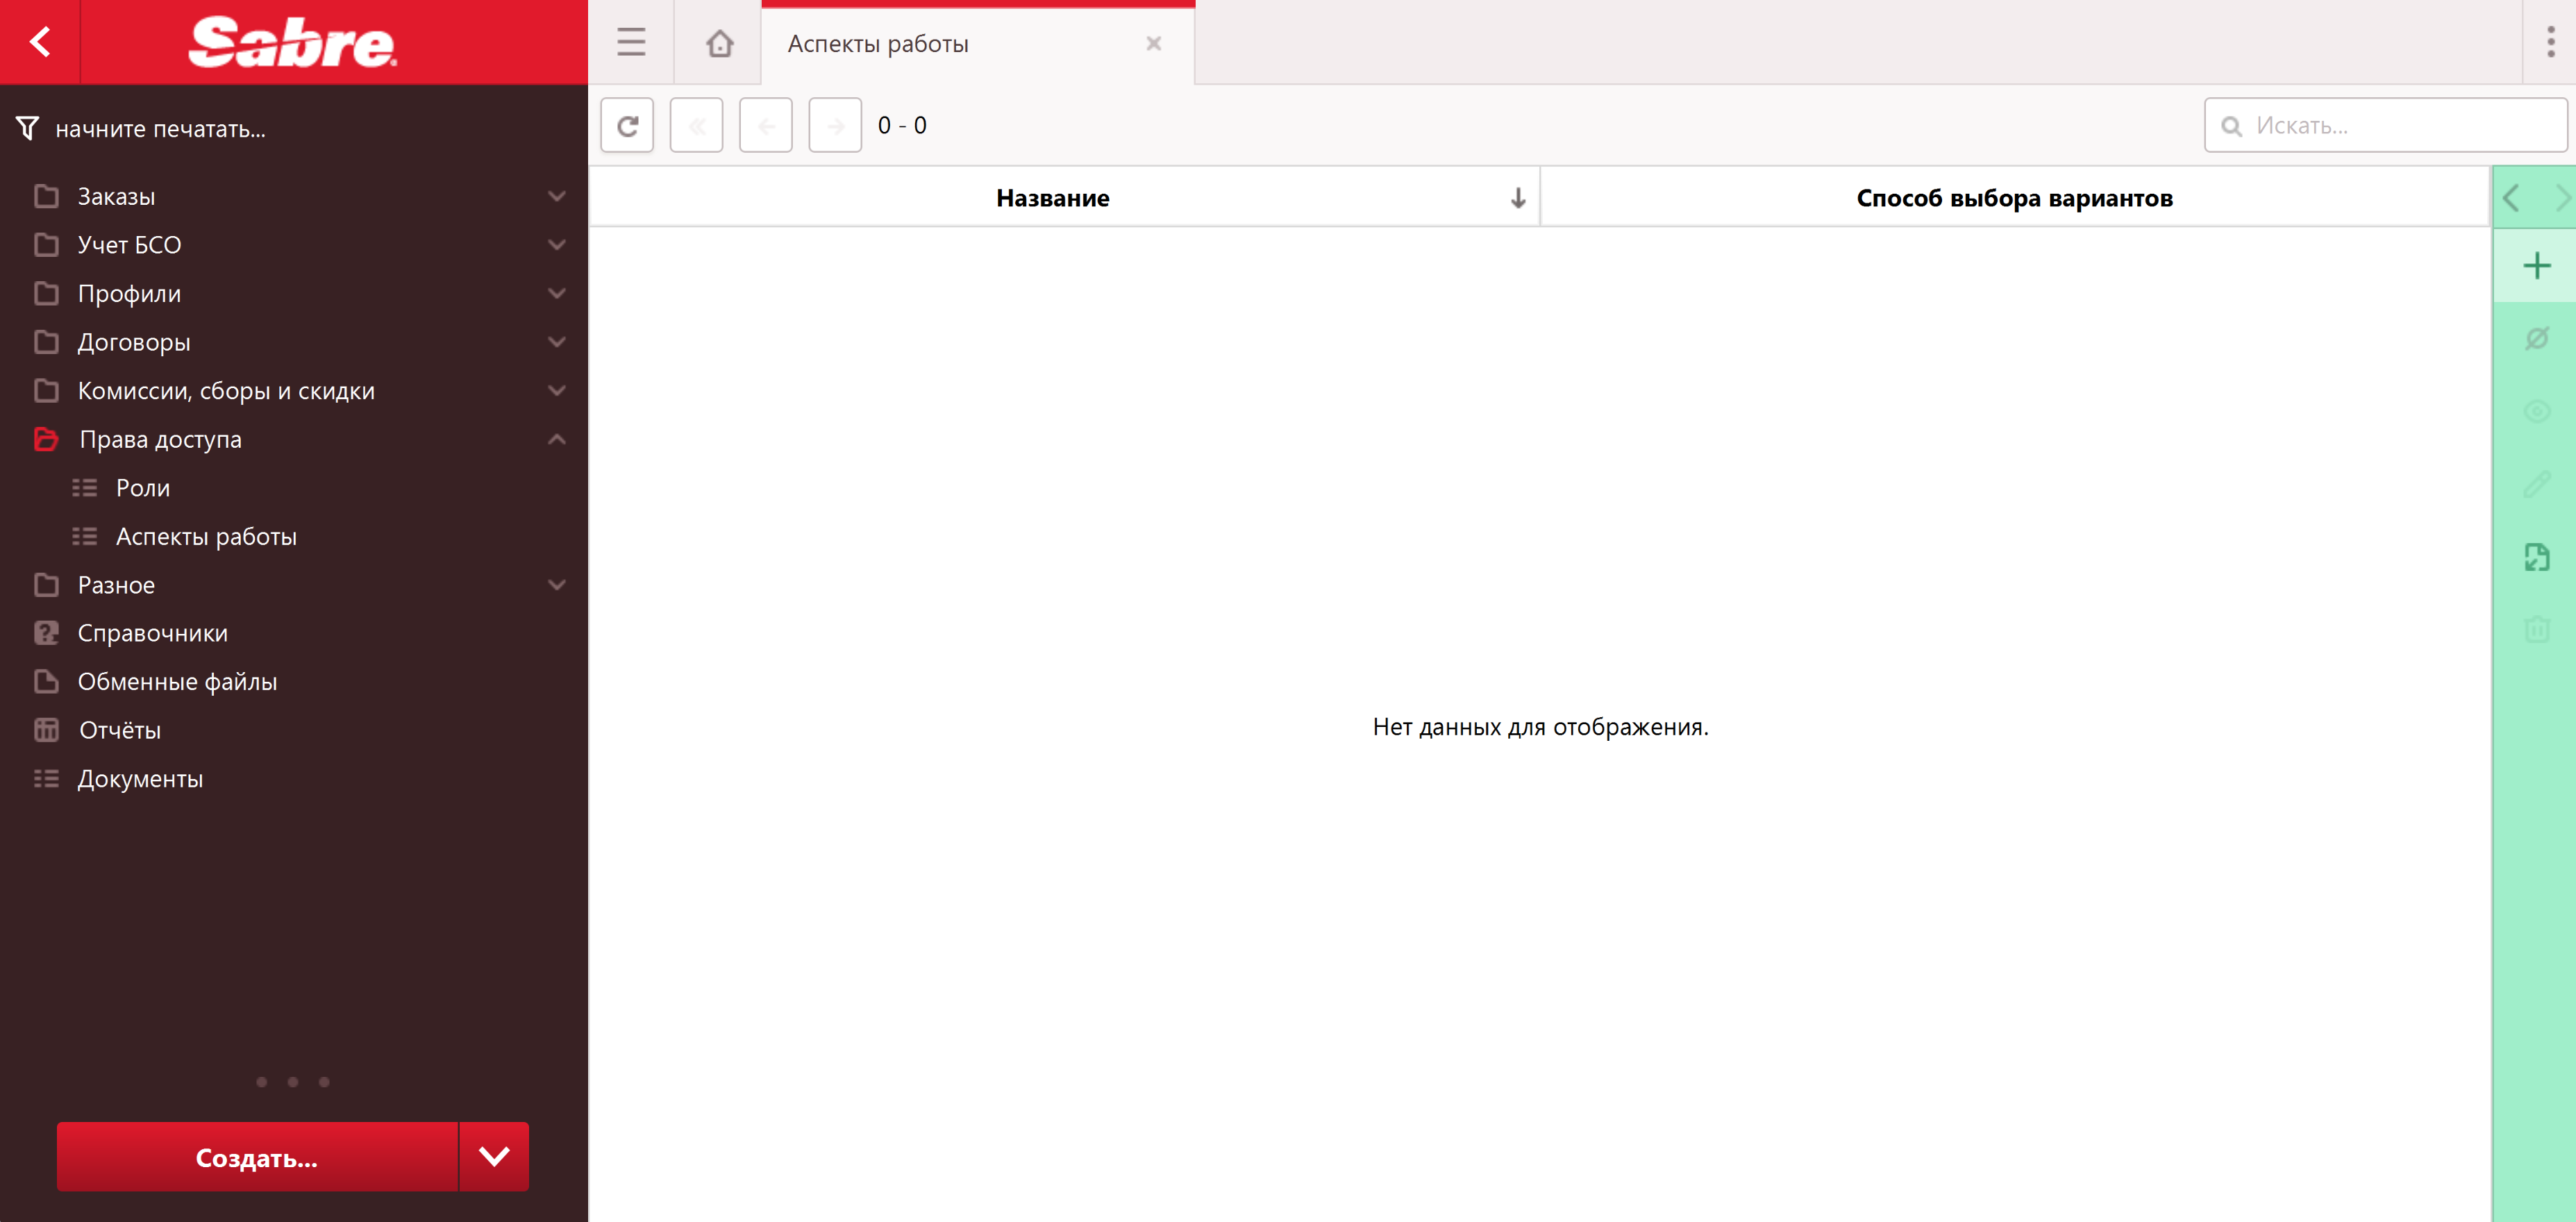Screen dimensions: 2576x1222
Task: Click the Создать... button
Action: tap(257, 1157)
